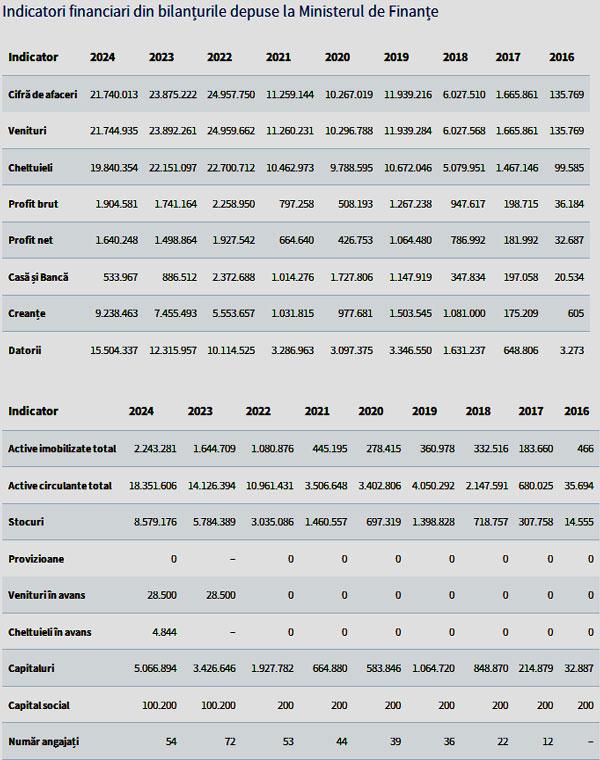The width and height of the screenshot is (600, 760).
Task: Click the Cheltuieli 2022 value 22.700.712
Action: [x=231, y=168]
